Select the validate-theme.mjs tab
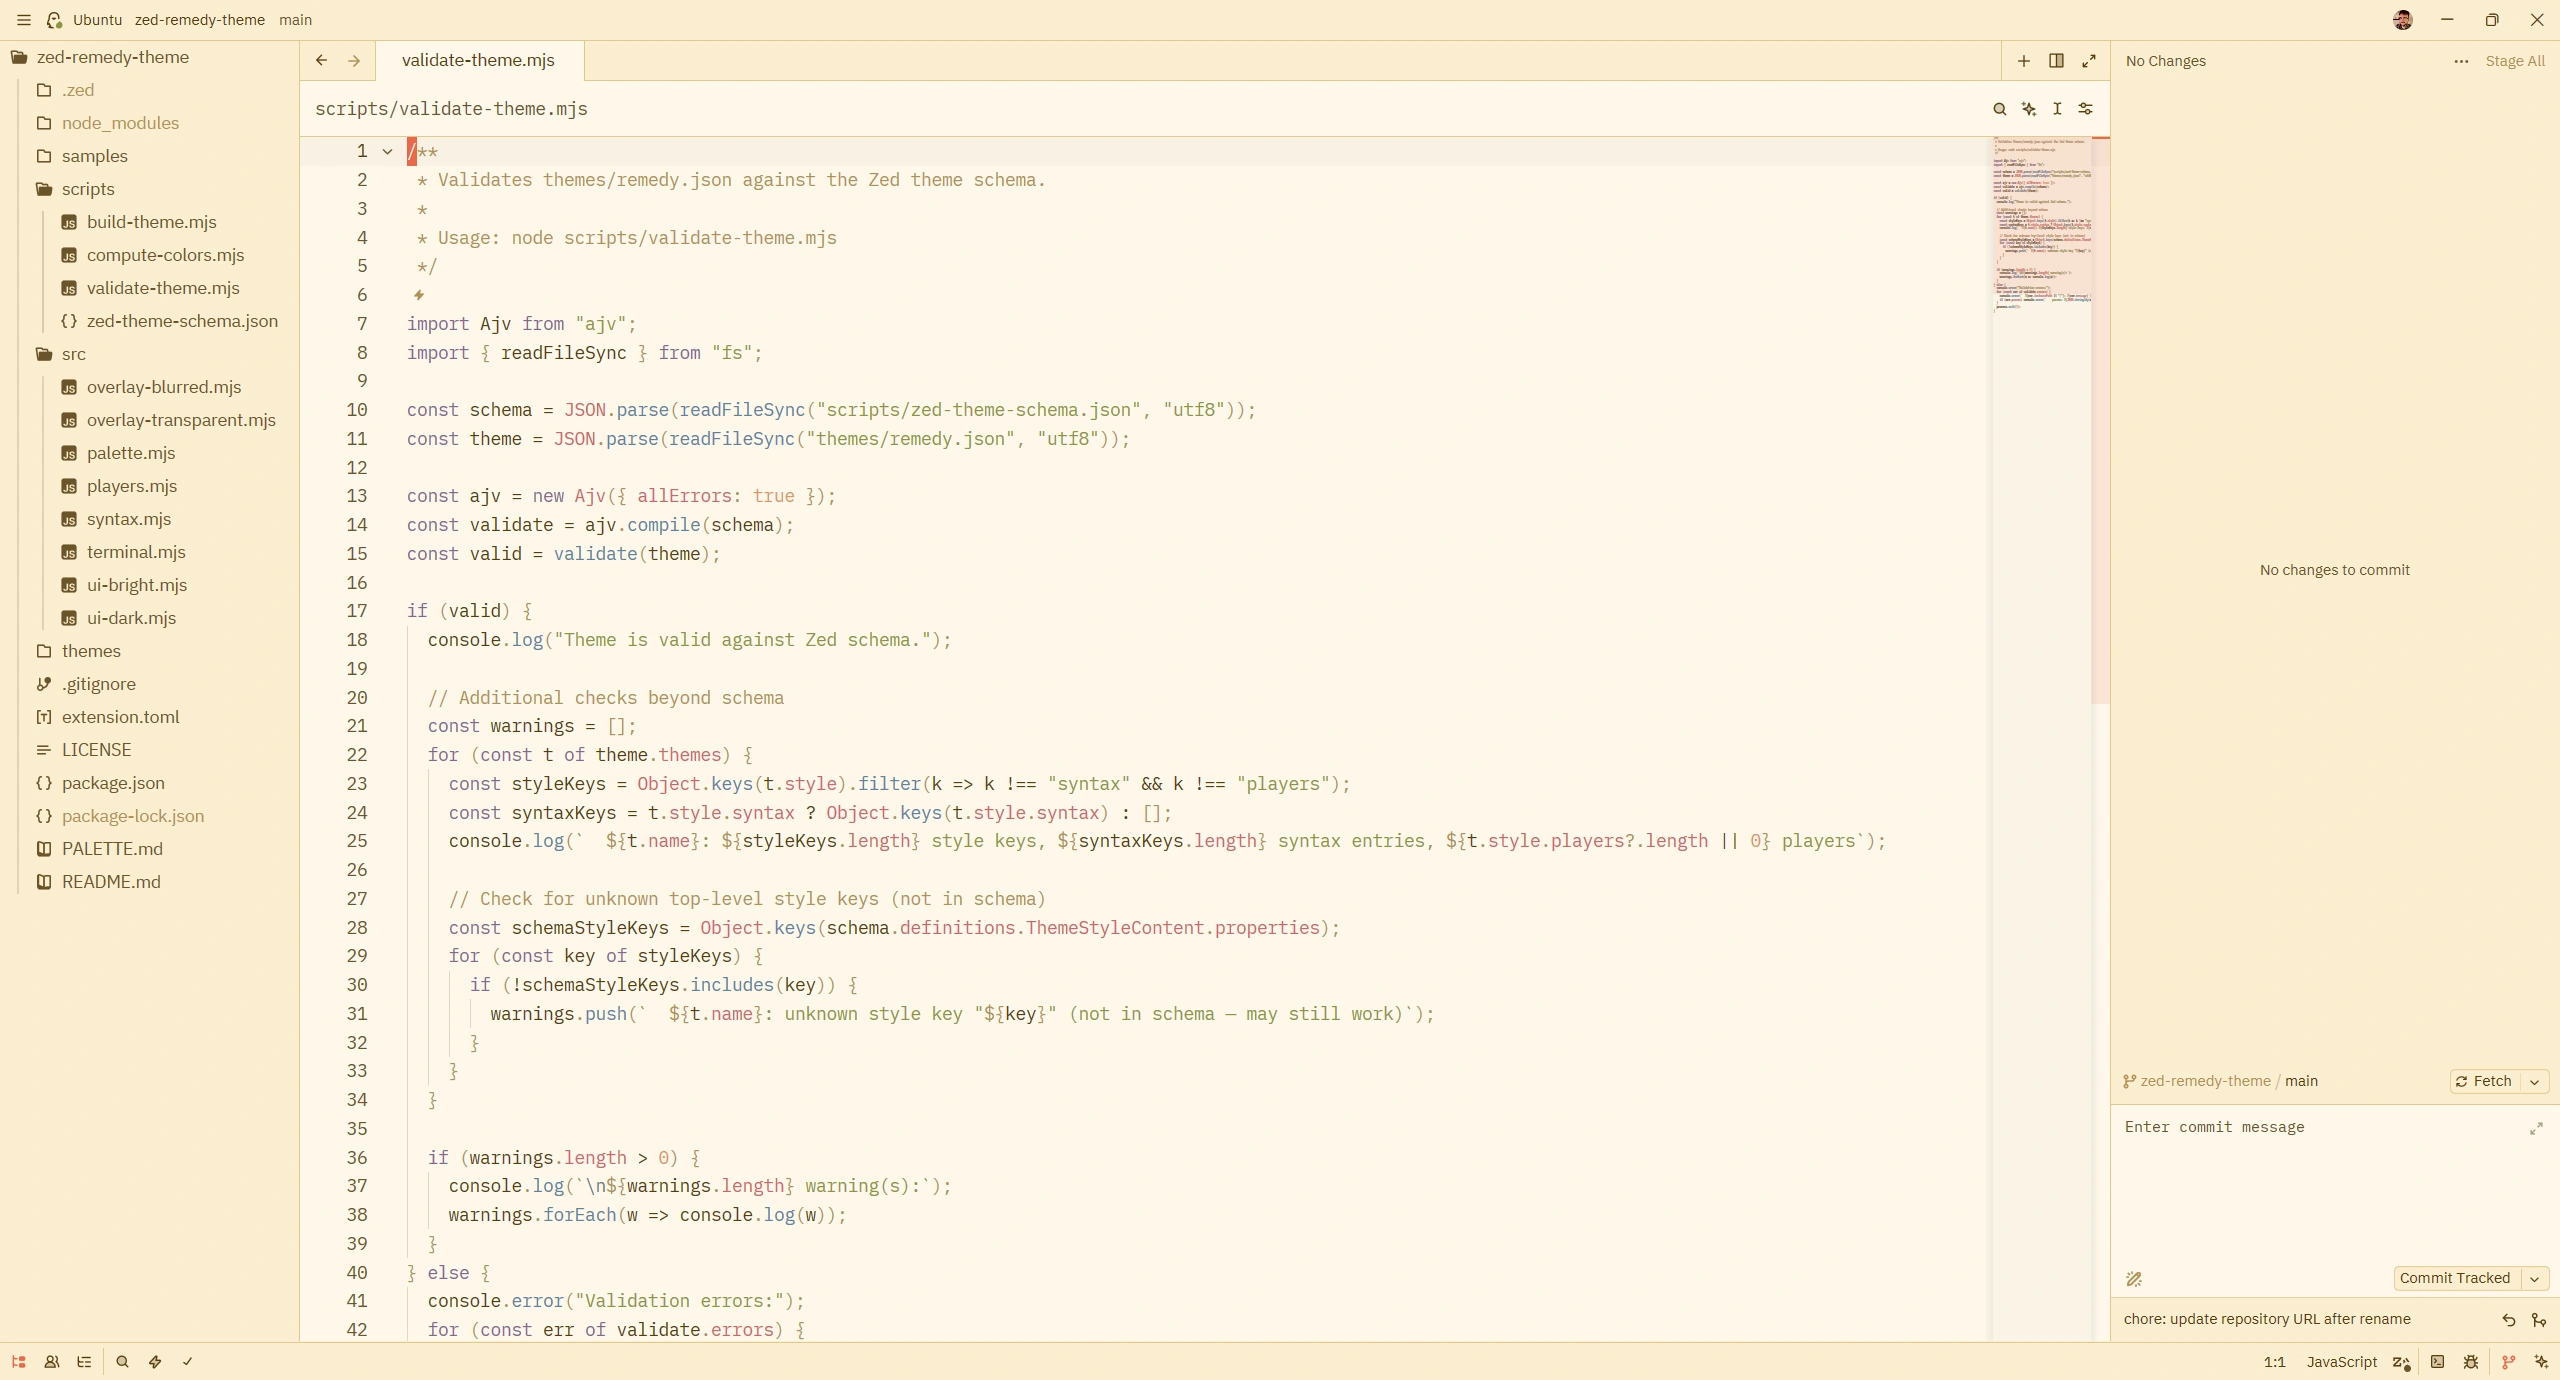Image resolution: width=2560 pixels, height=1380 pixels. click(478, 61)
